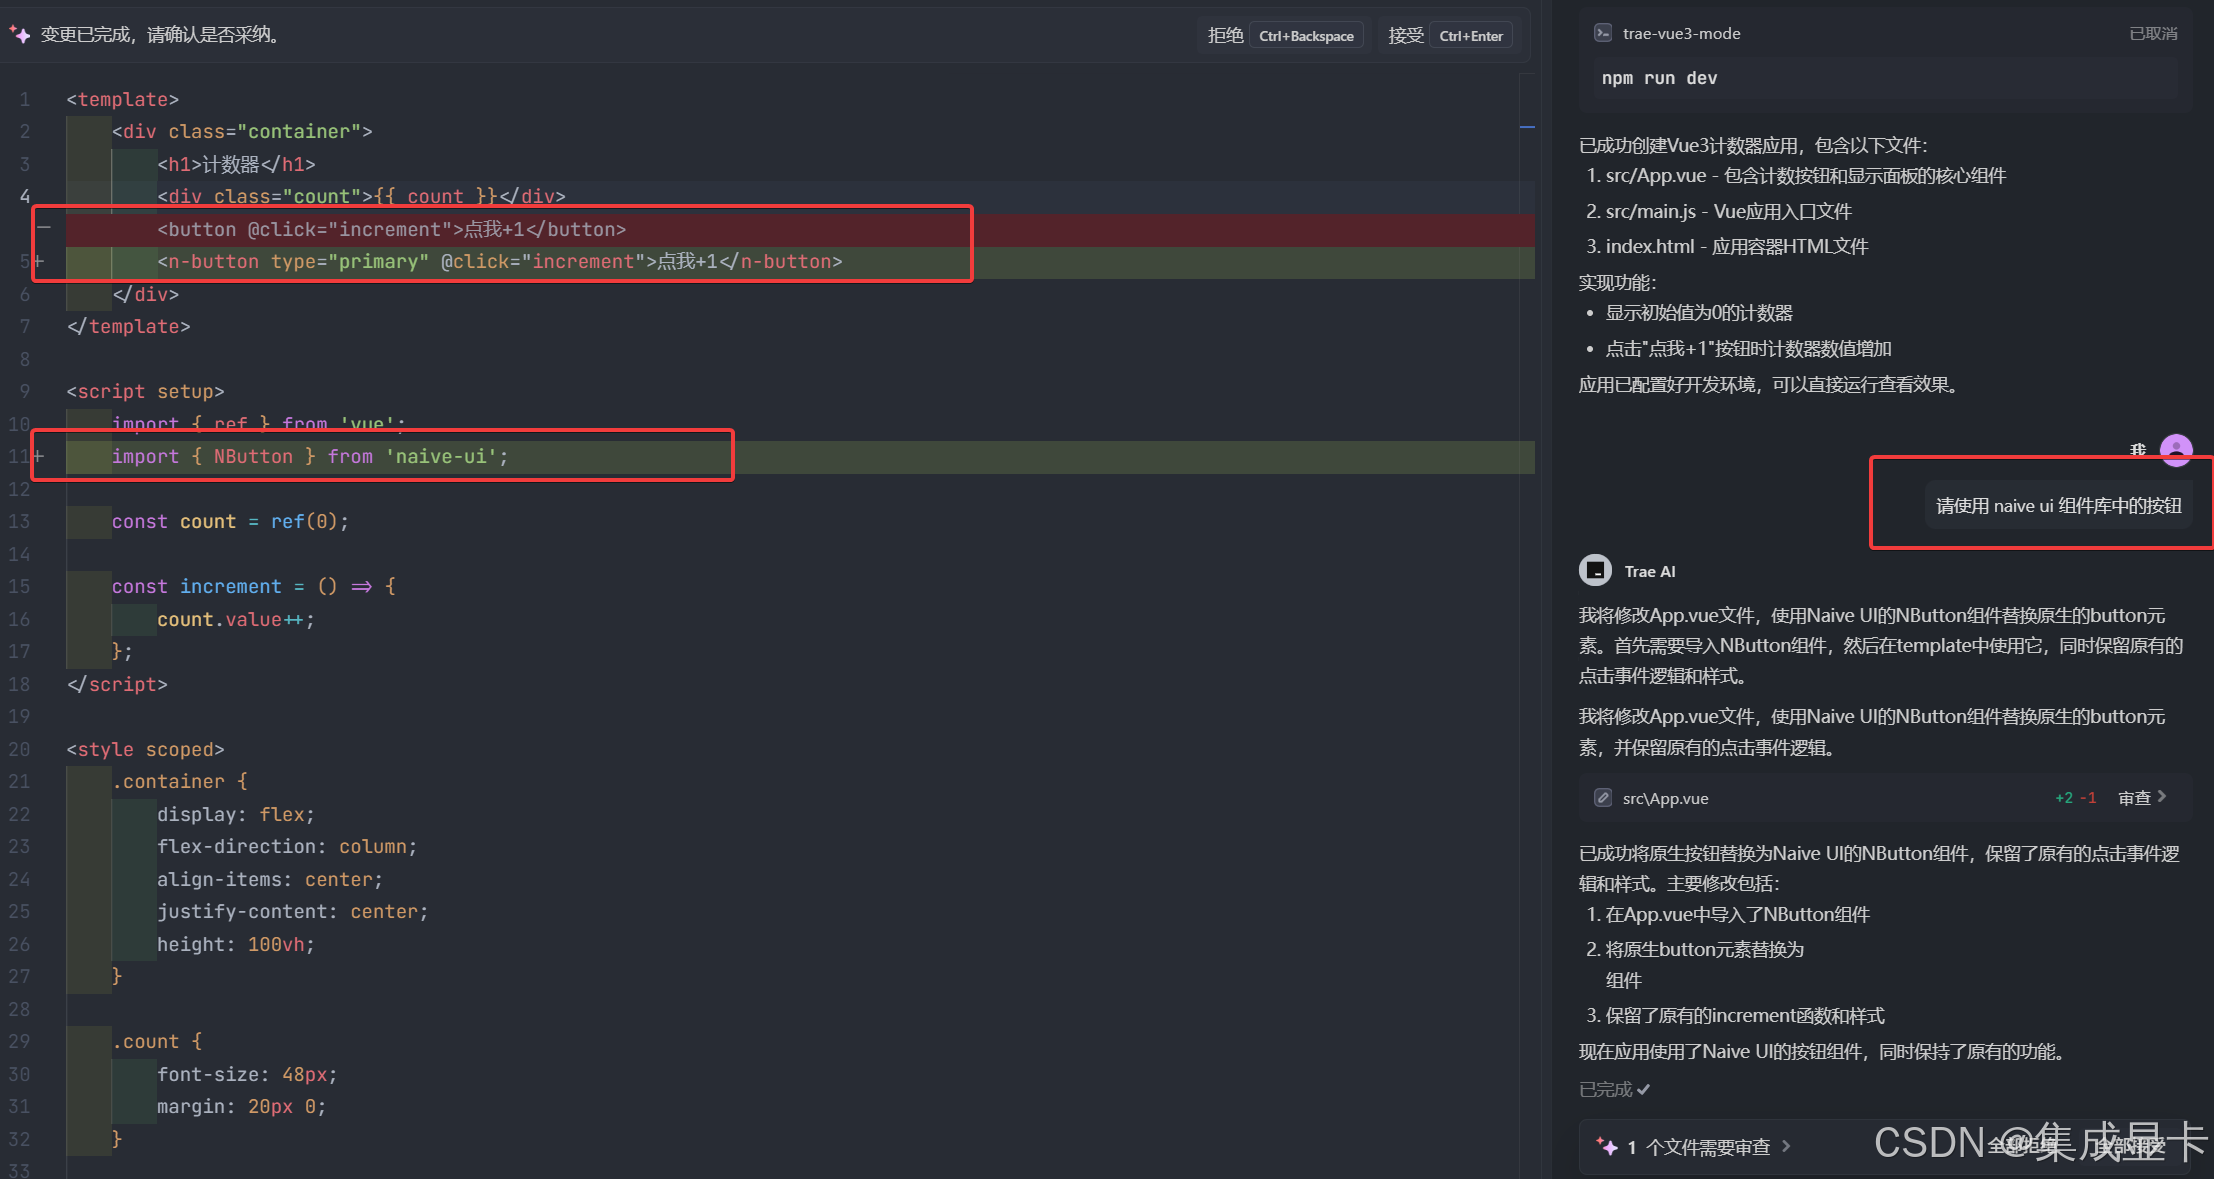Click the sparkle icon by 个文件需要审查

(1606, 1146)
